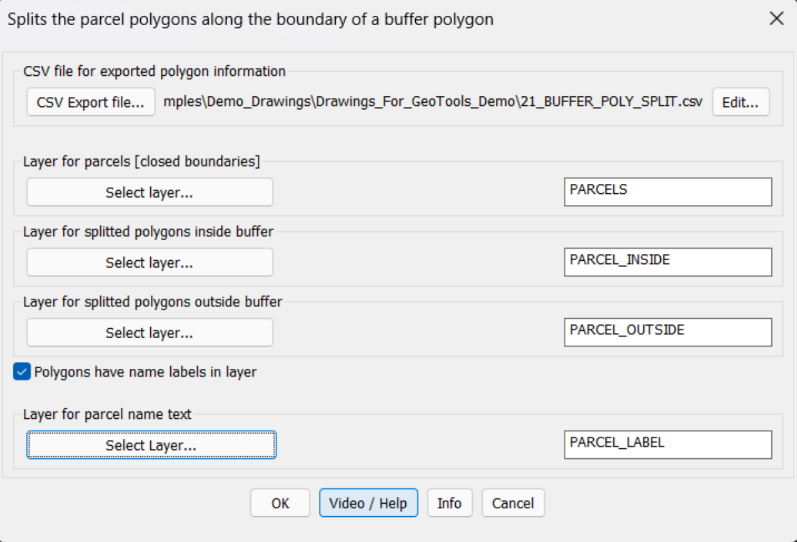
Task: Choose Select layer for parcels closed boundaries
Action: (149, 192)
